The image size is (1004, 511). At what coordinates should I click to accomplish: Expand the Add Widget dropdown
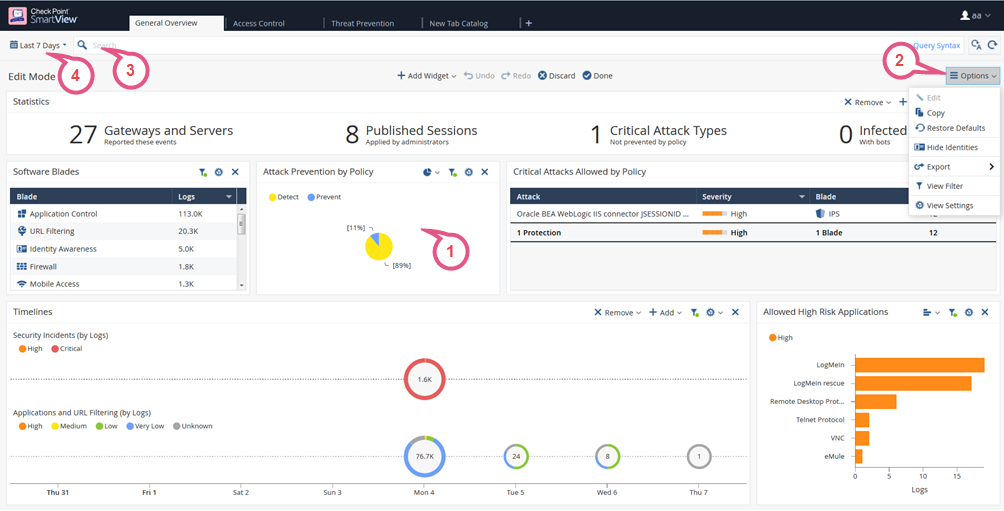[x=426, y=75]
